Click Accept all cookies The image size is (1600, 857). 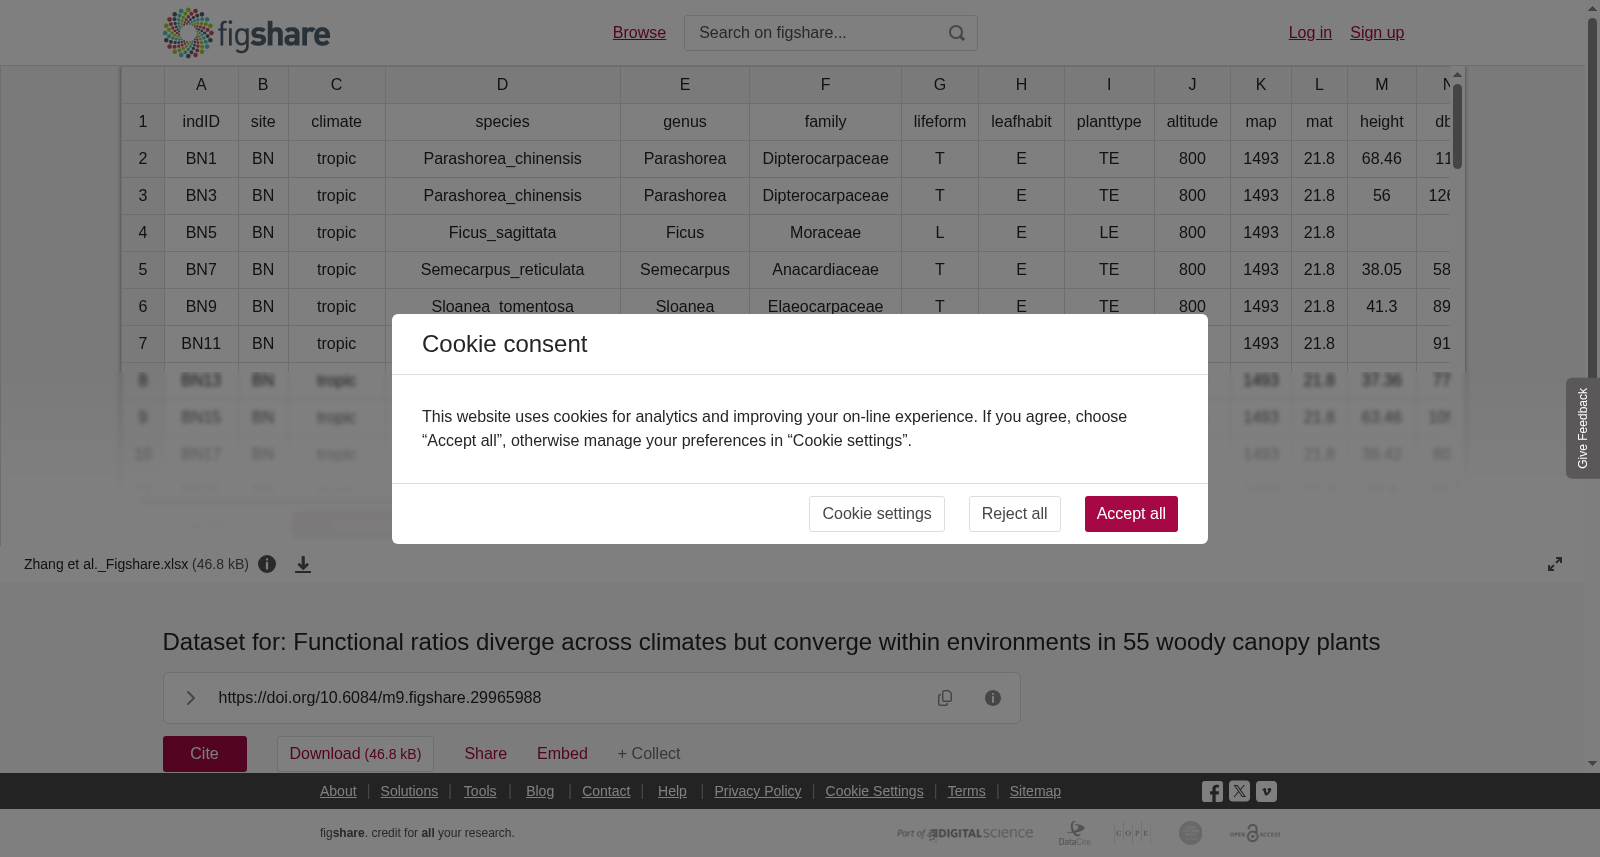click(1131, 514)
